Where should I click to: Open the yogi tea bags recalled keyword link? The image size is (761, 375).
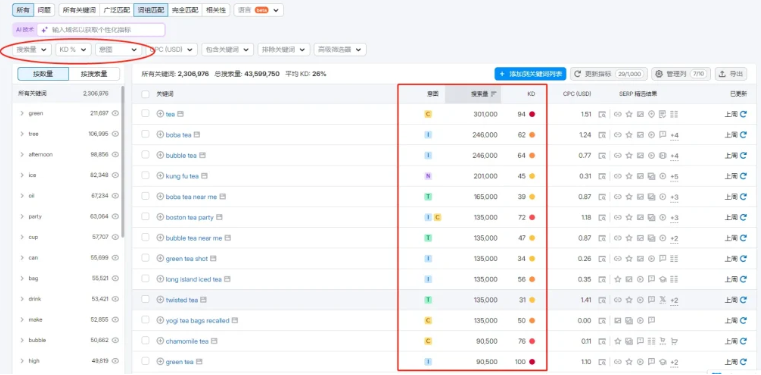point(197,321)
